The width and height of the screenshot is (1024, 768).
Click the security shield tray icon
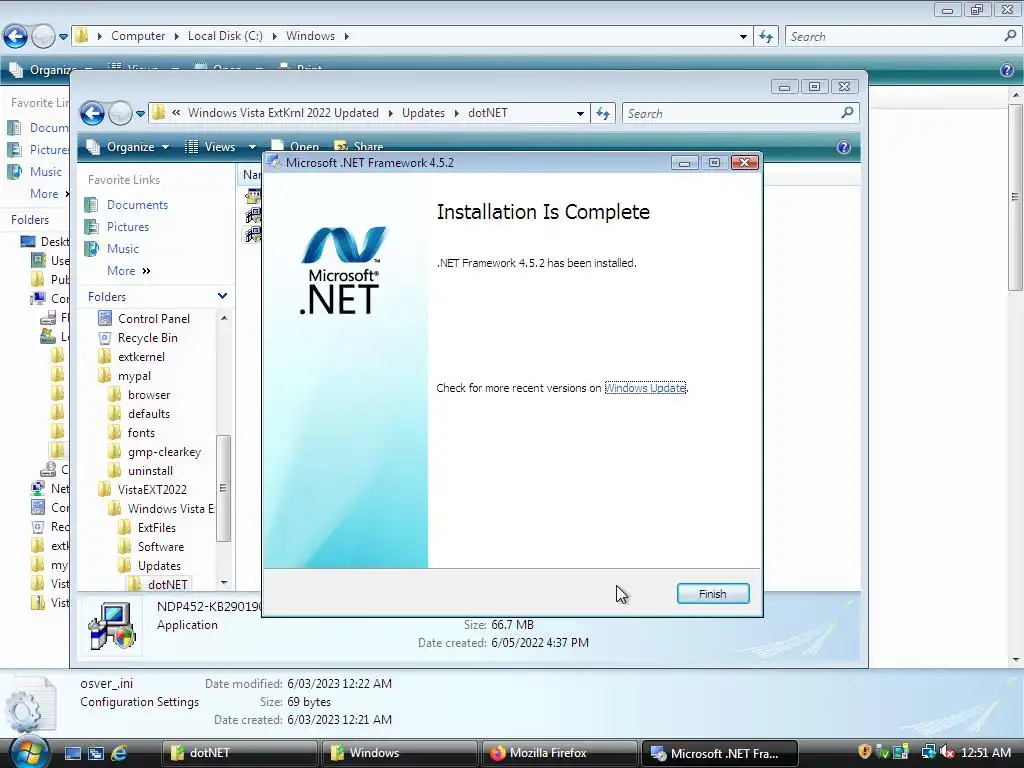pos(865,752)
